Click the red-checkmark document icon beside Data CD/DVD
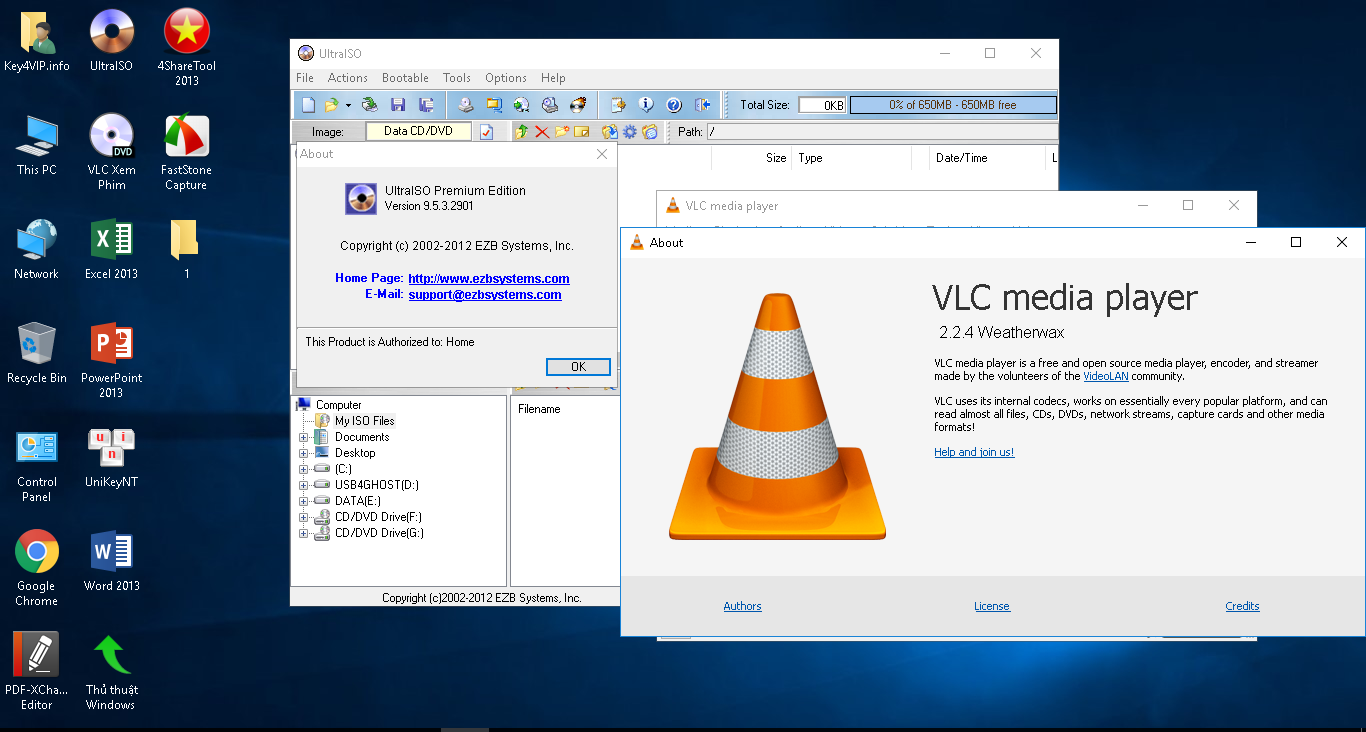This screenshot has width=1366, height=732. (486, 131)
